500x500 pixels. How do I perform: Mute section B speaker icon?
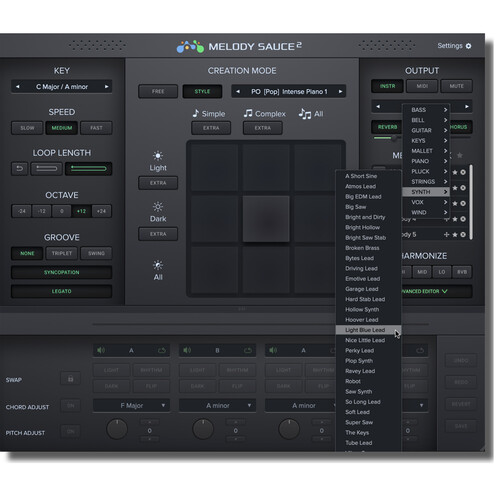[x=187, y=350]
